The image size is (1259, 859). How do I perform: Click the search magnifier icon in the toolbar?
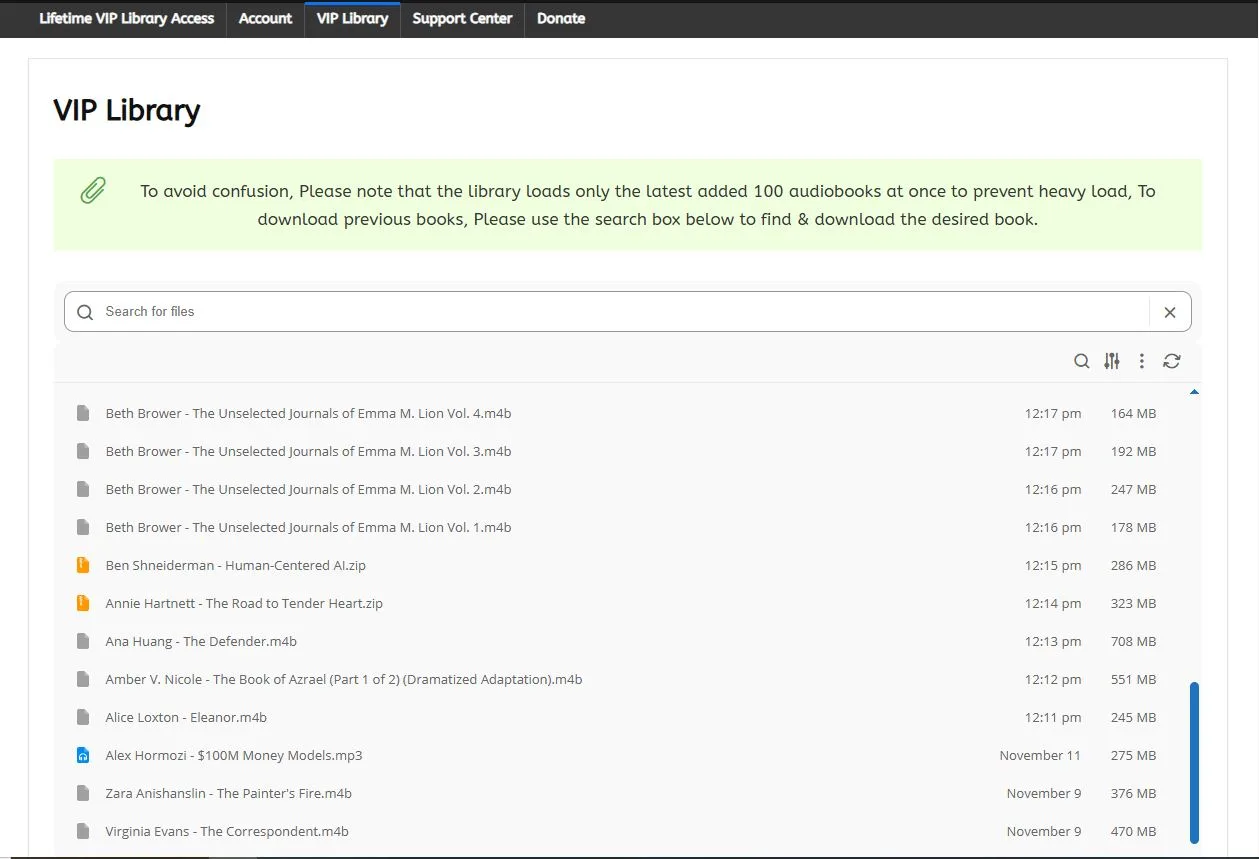point(1081,361)
